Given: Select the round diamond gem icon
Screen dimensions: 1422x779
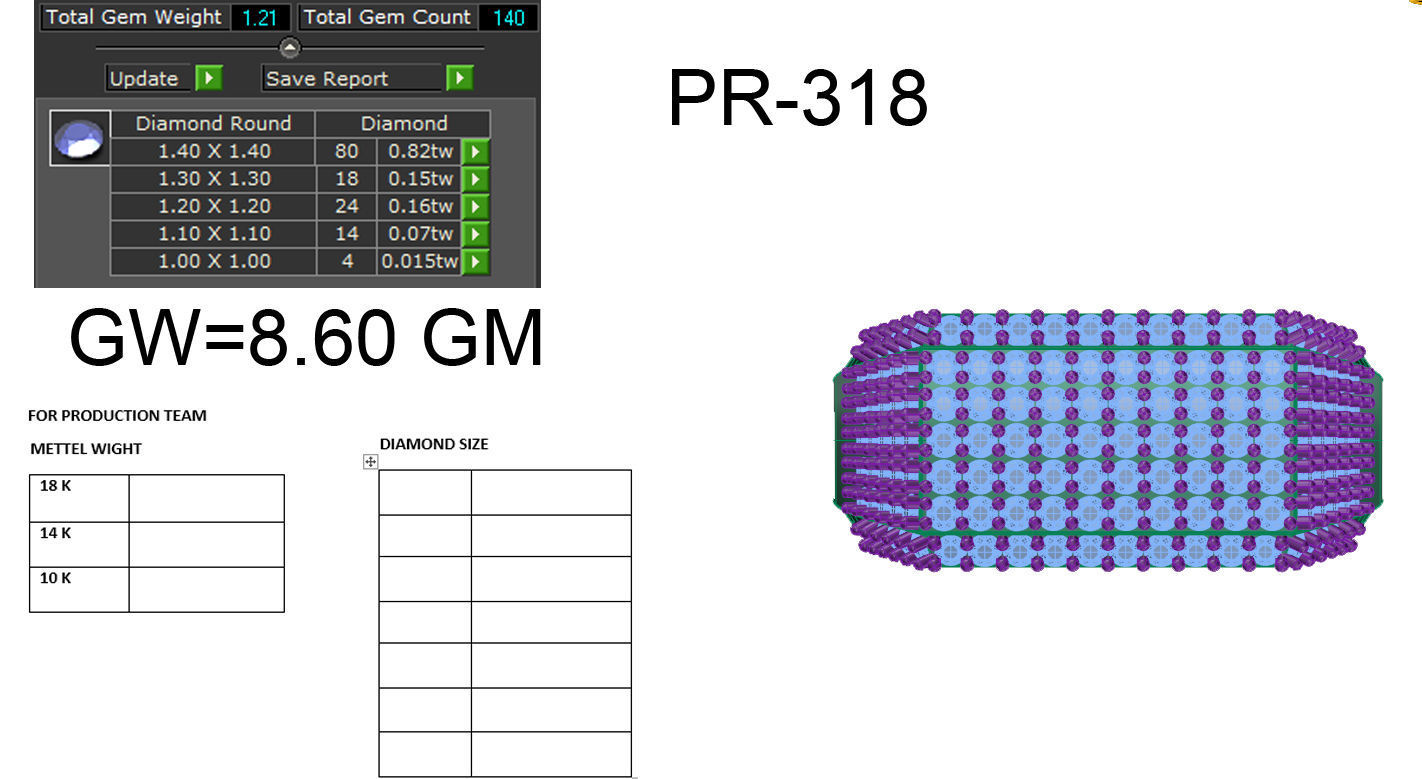Looking at the screenshot, I should click(x=80, y=138).
